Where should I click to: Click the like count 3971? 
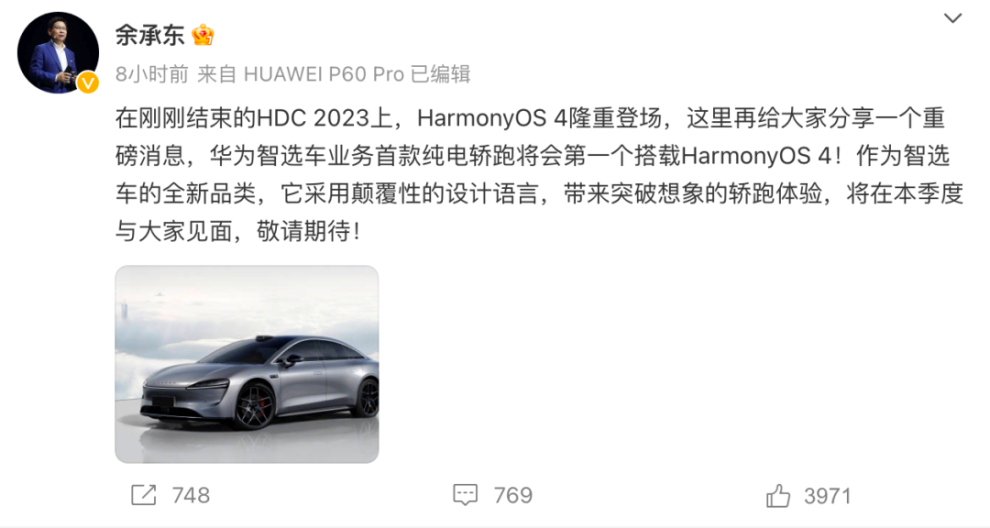point(828,496)
